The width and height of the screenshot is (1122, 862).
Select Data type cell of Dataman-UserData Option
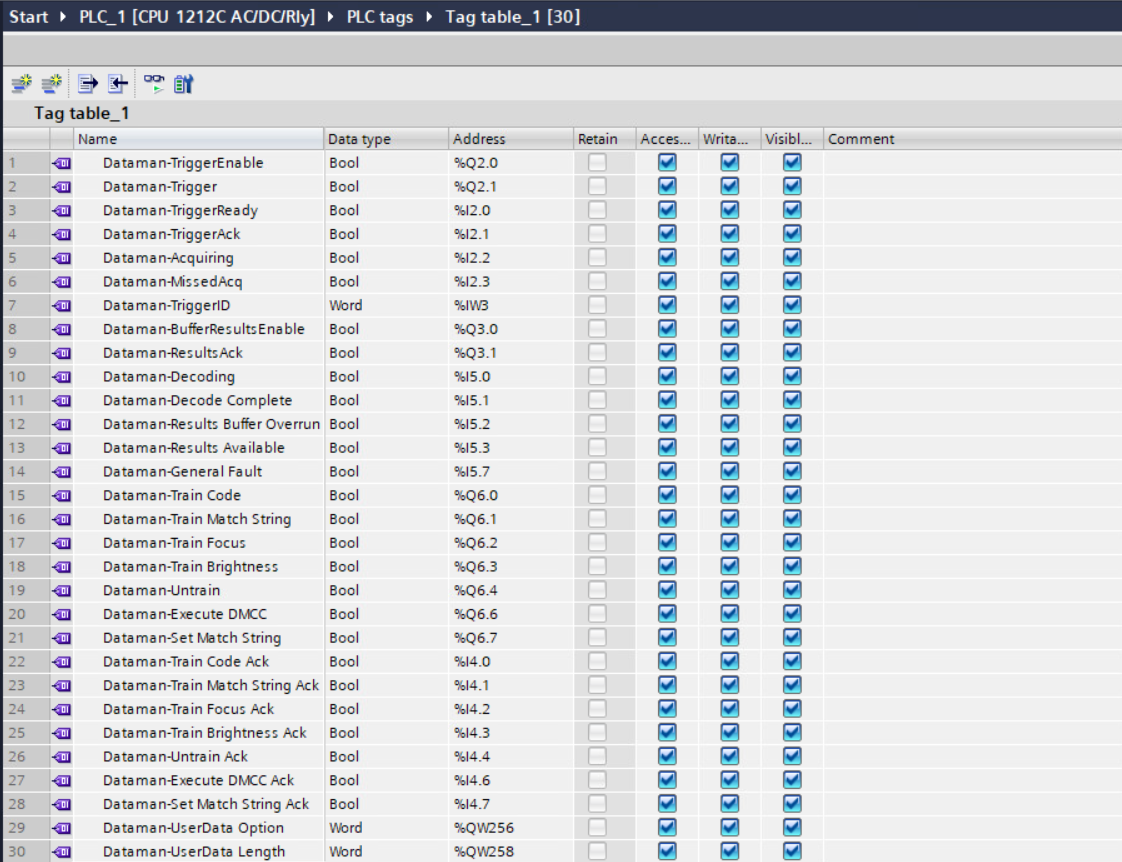[386, 828]
